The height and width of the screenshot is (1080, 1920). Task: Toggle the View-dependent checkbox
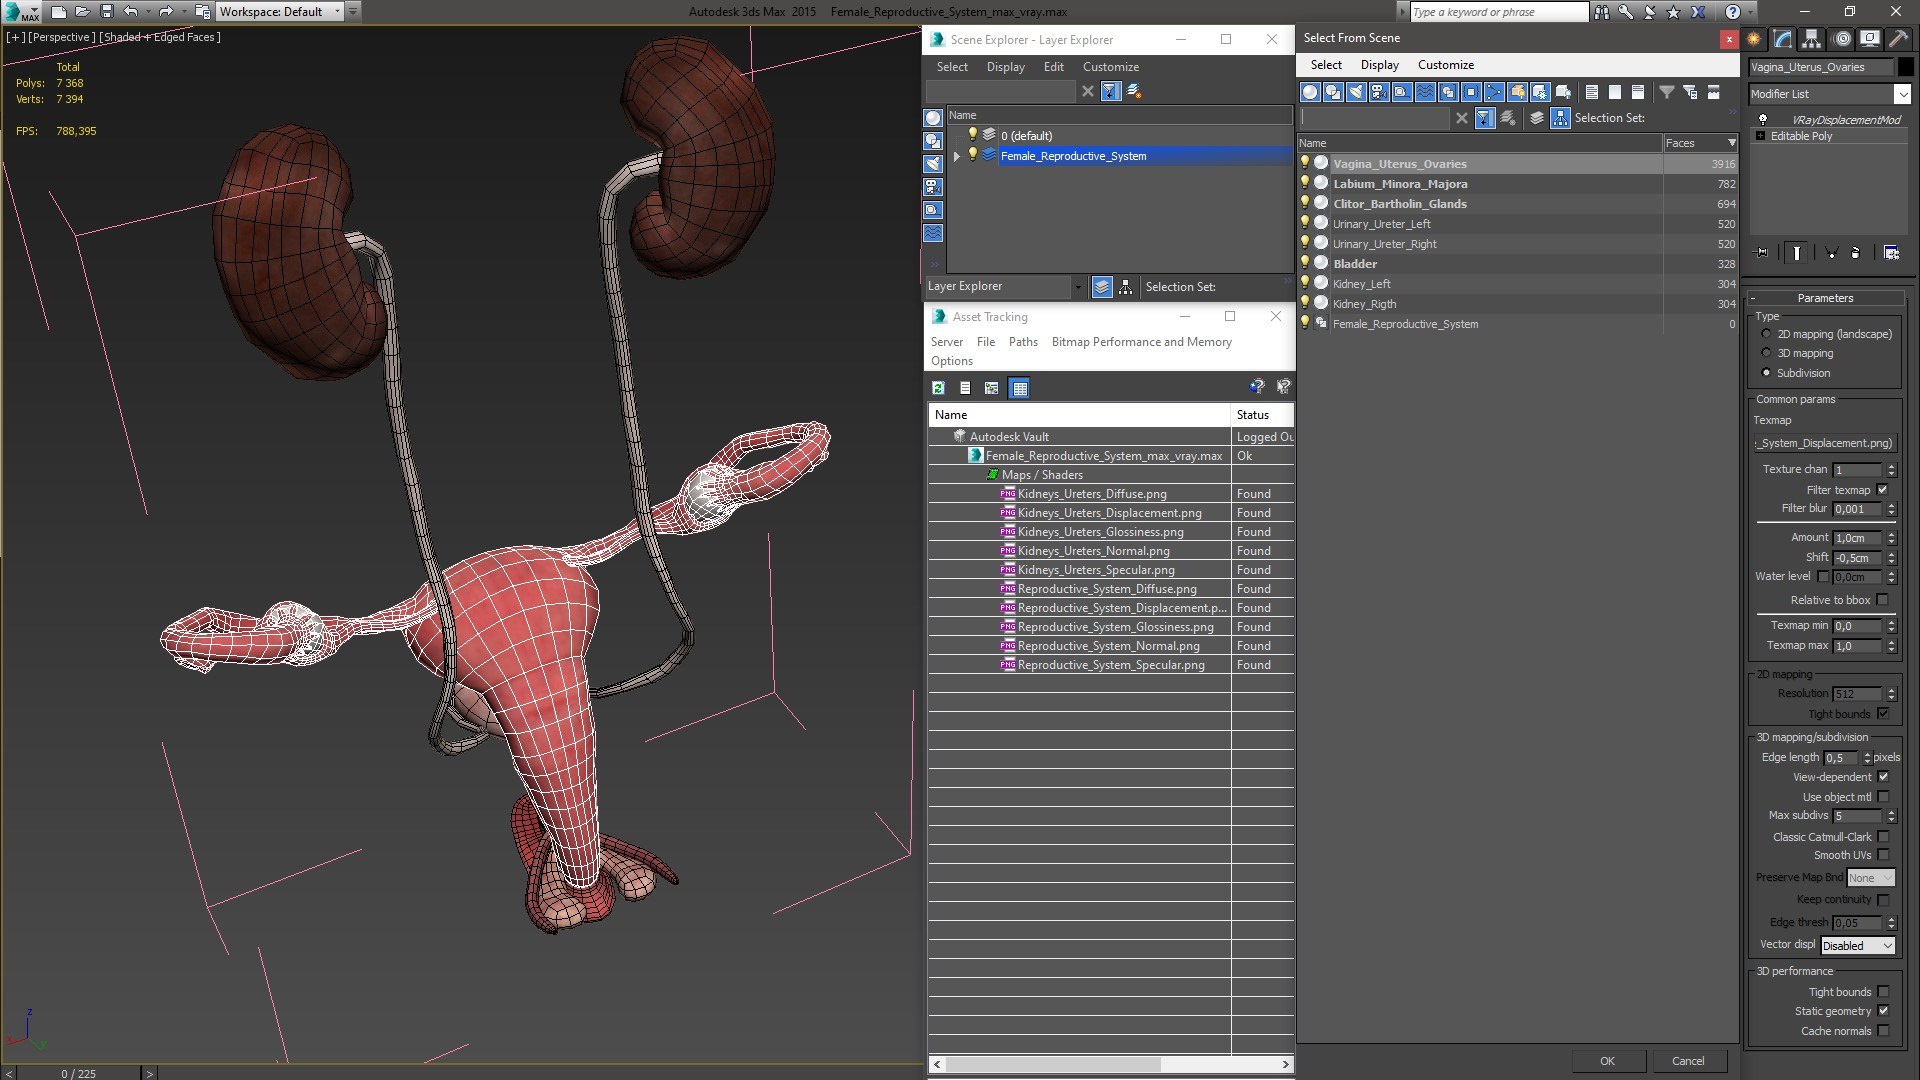point(1883,777)
